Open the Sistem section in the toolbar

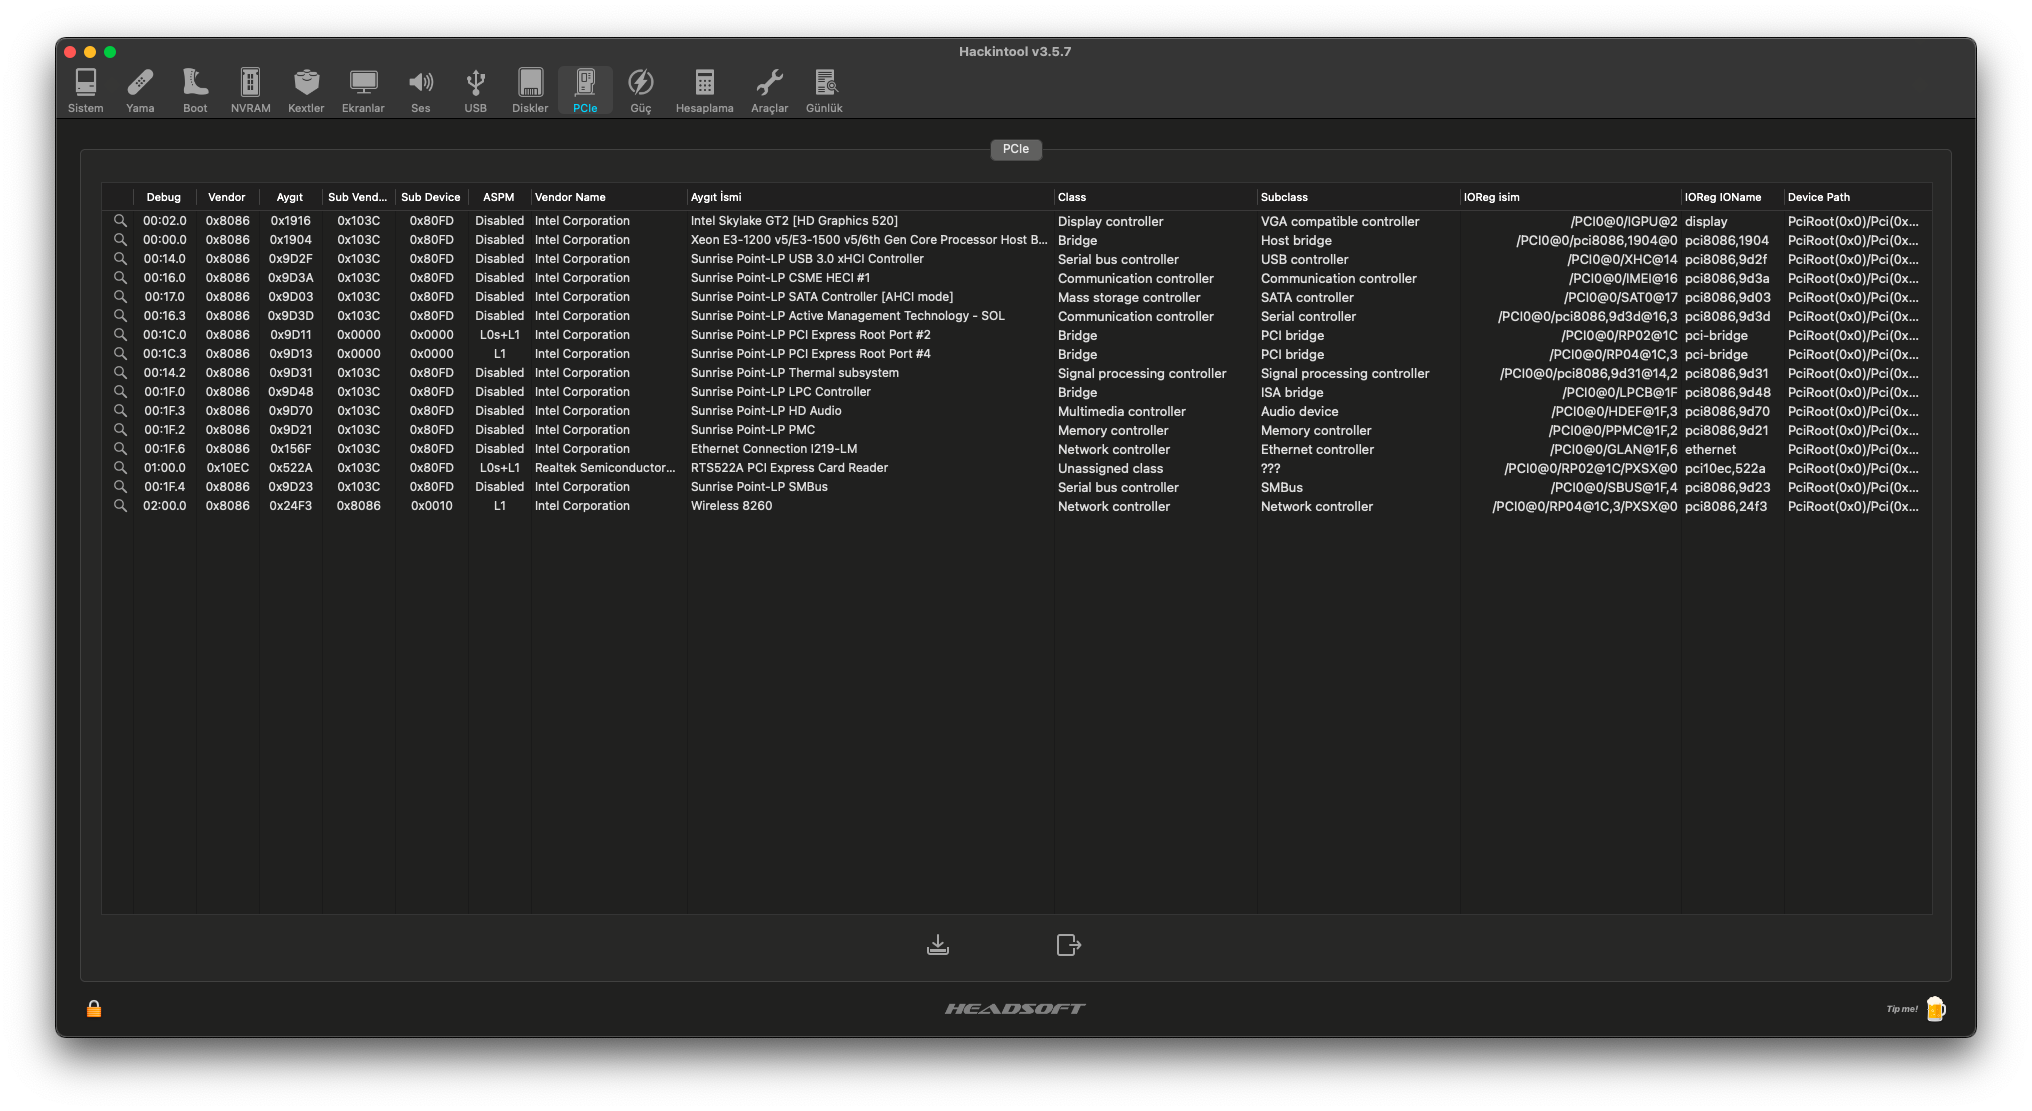[x=85, y=90]
